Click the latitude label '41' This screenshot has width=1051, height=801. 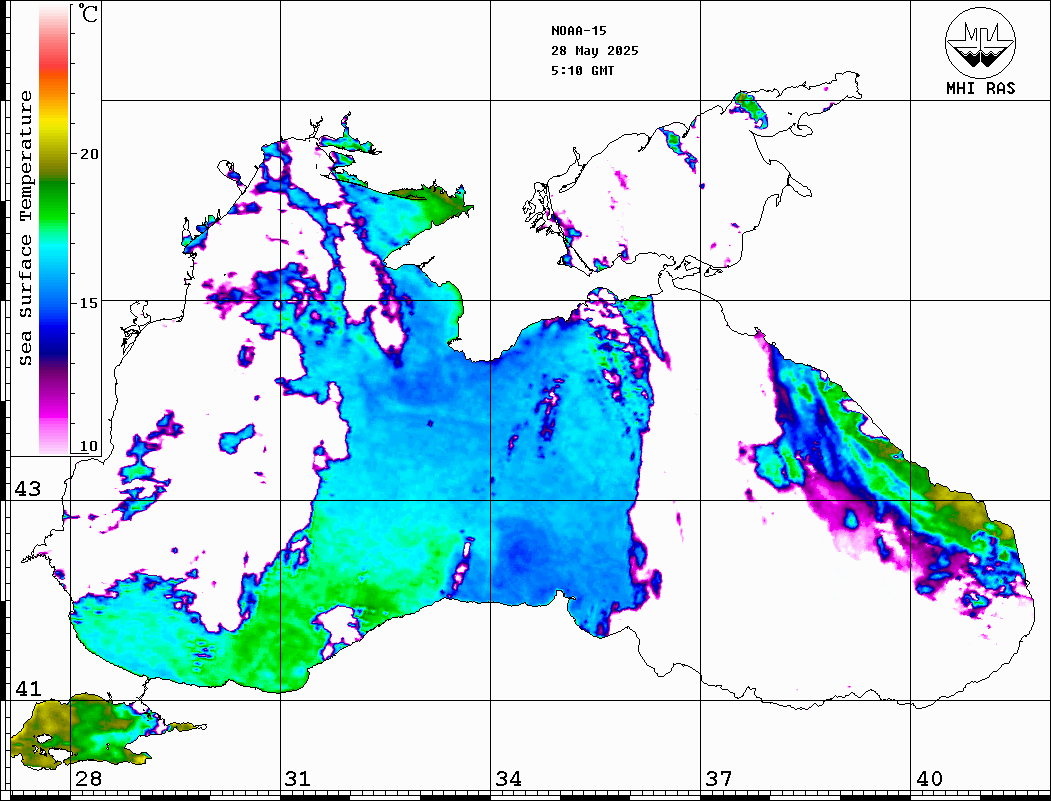point(28,688)
